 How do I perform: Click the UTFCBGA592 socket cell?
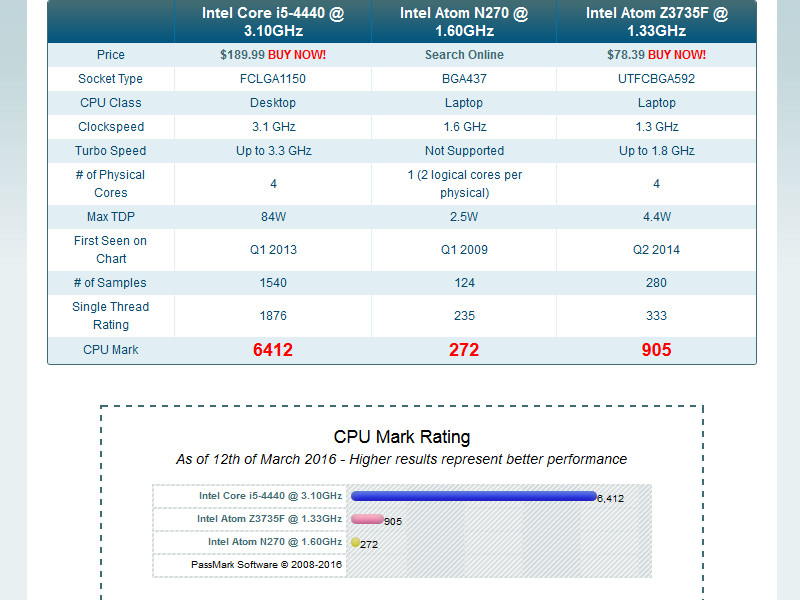[657, 79]
